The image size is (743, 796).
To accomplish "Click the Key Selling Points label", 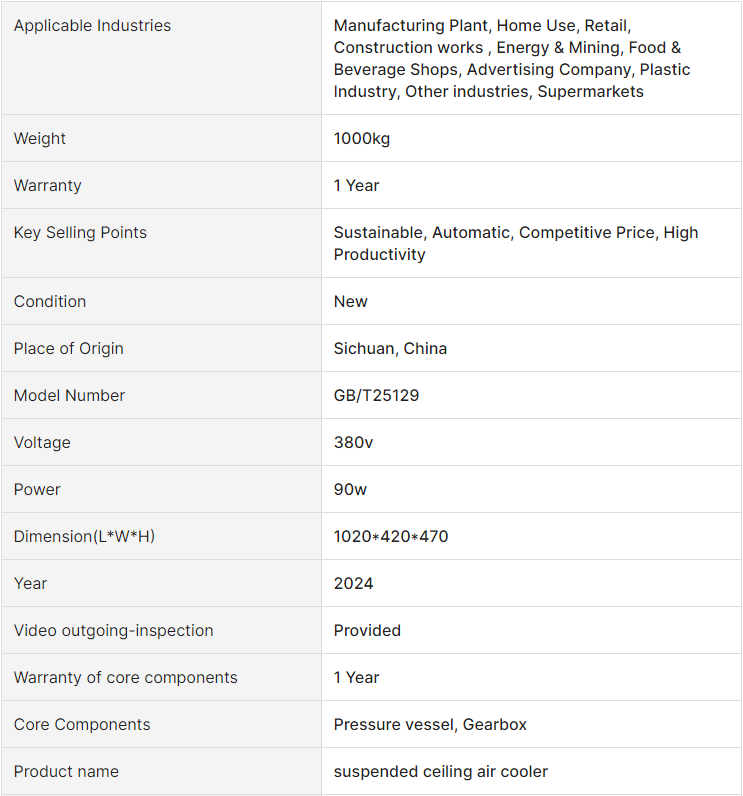I will [x=80, y=233].
